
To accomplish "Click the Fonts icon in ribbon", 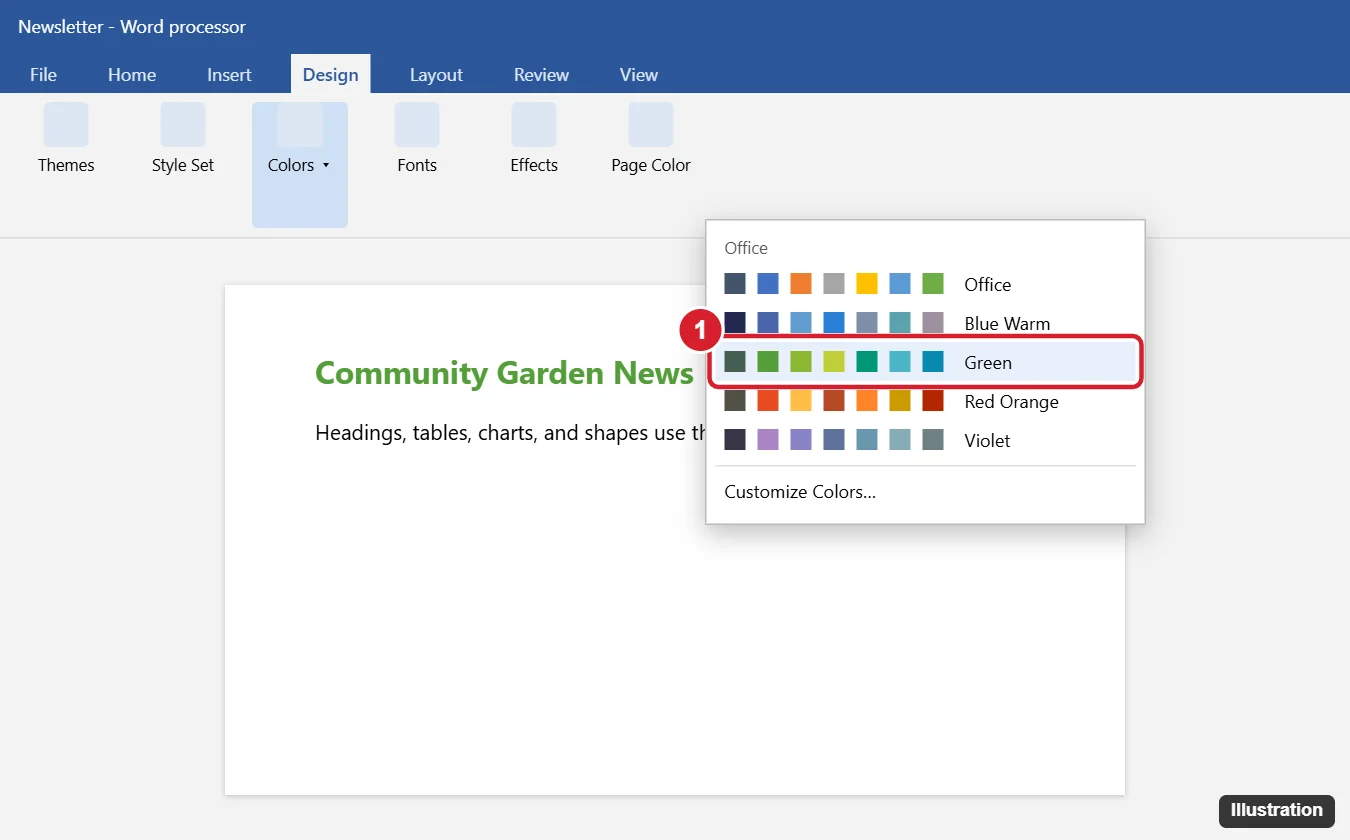I will point(417,125).
